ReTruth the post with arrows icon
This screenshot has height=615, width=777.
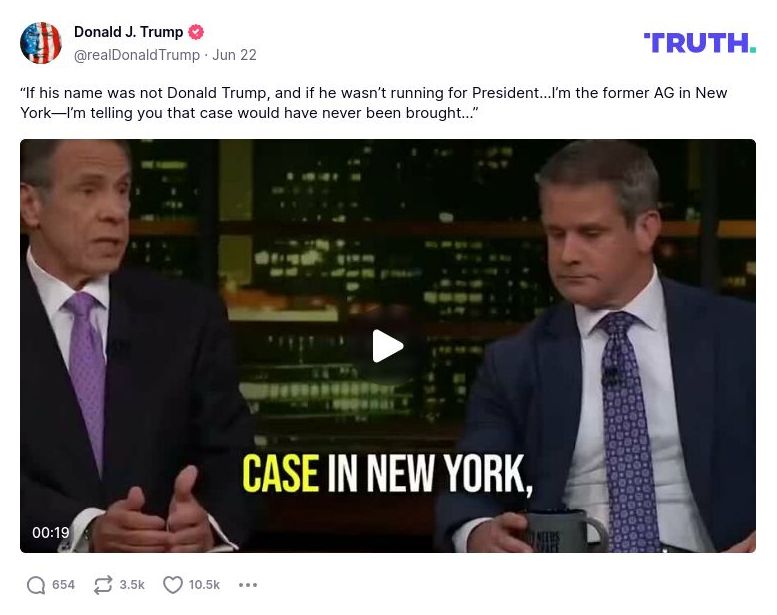[103, 585]
